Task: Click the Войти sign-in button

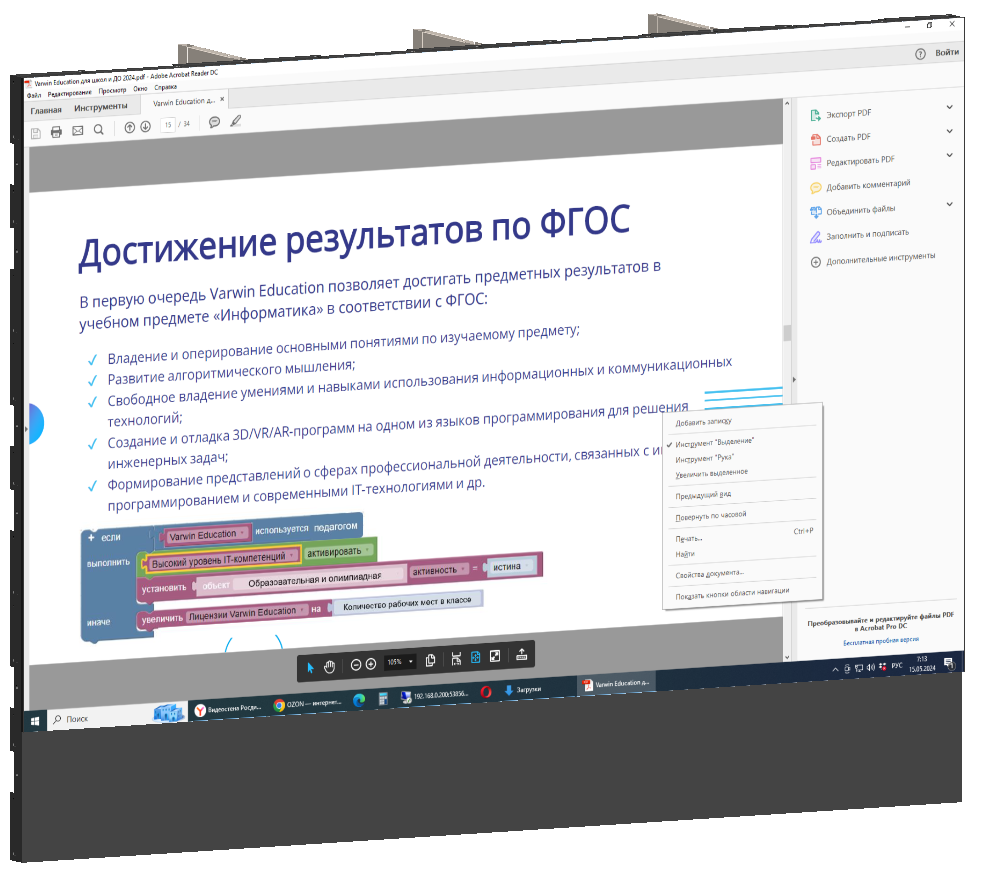Action: pyautogui.click(x=947, y=53)
